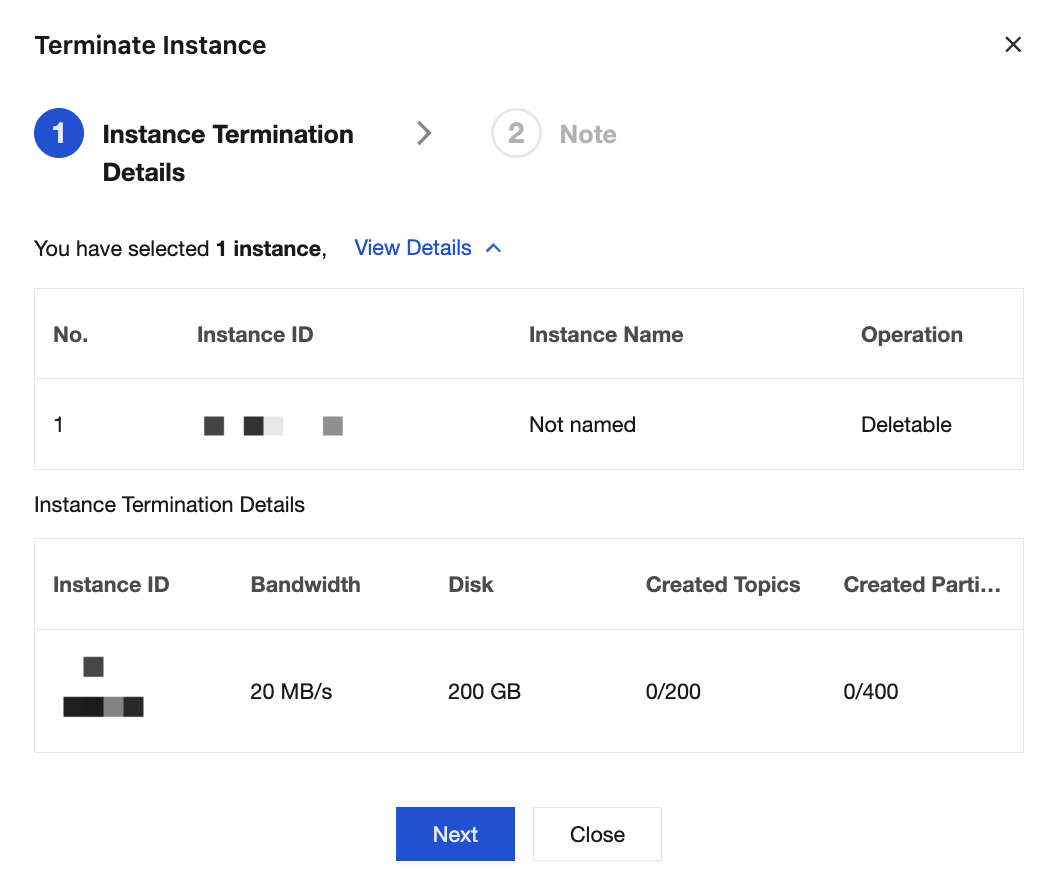This screenshot has width=1048, height=876.
Task: Select the Note step label
Action: (x=588, y=134)
